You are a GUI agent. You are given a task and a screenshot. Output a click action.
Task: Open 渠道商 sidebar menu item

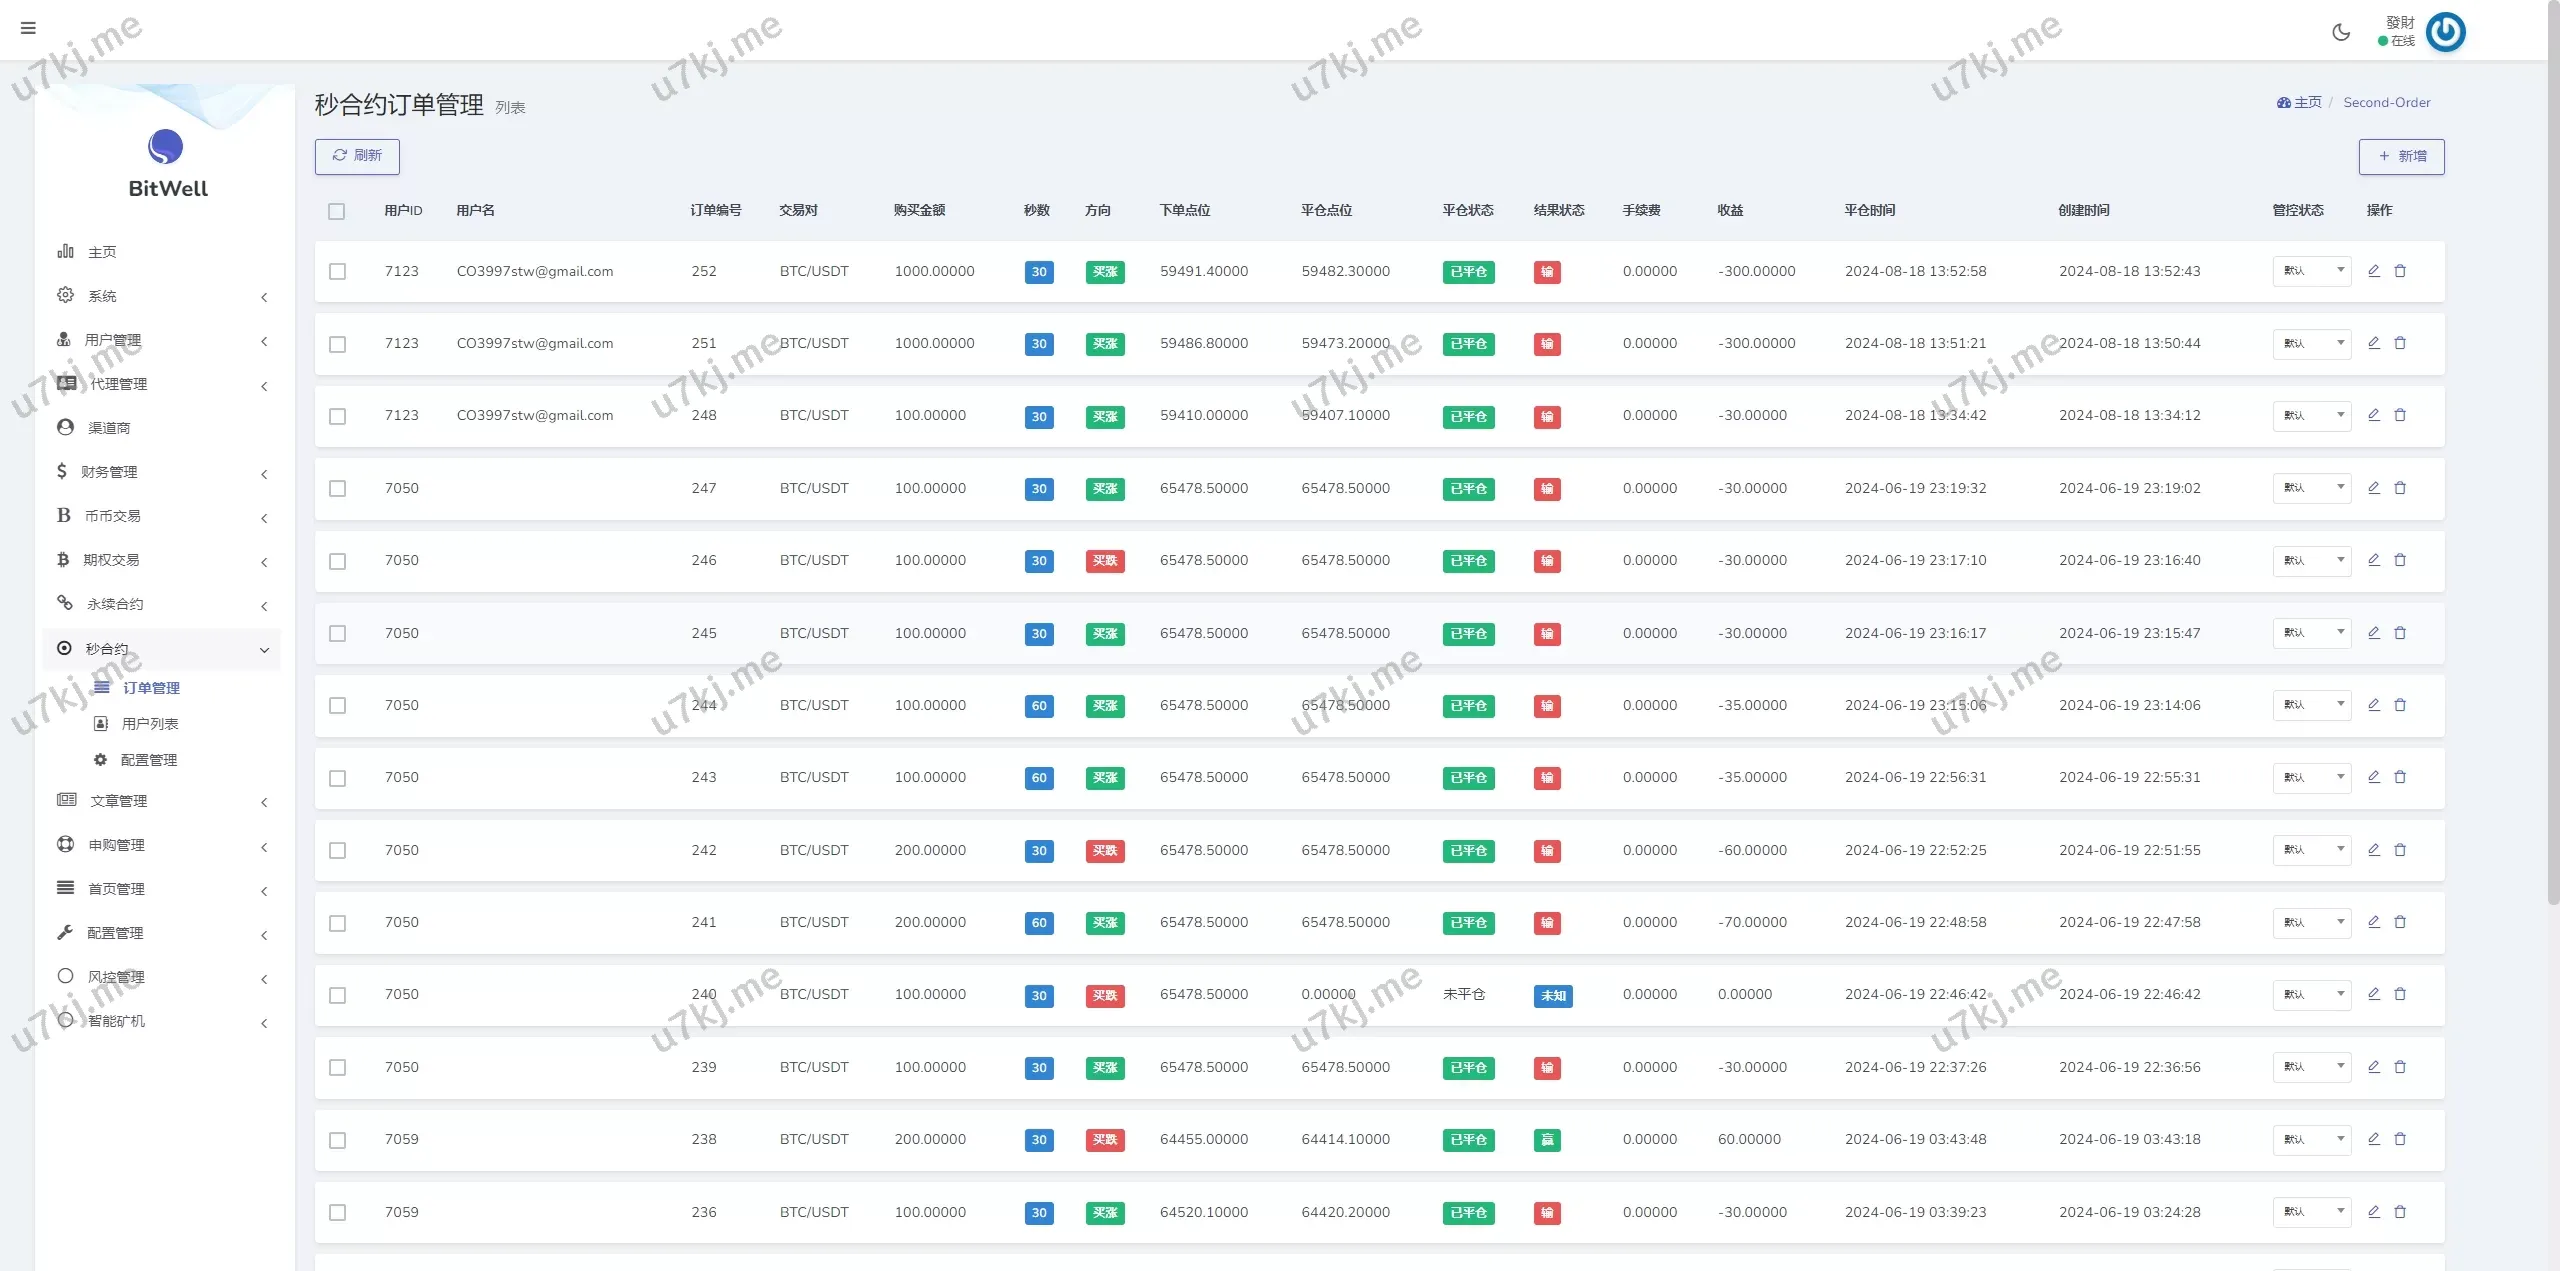[109, 428]
